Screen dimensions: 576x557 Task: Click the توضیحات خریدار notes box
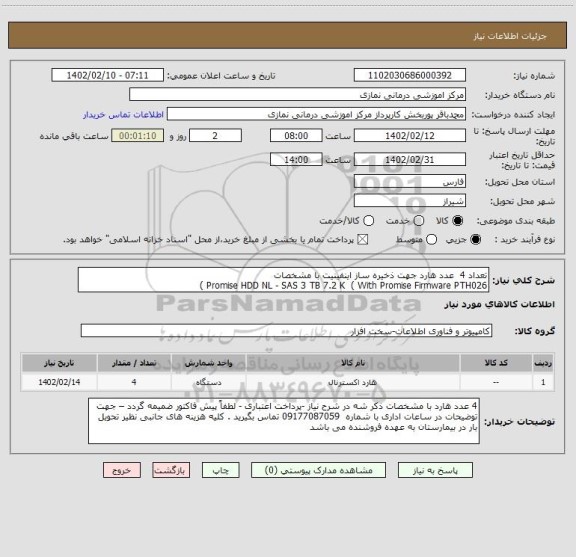(x=284, y=421)
